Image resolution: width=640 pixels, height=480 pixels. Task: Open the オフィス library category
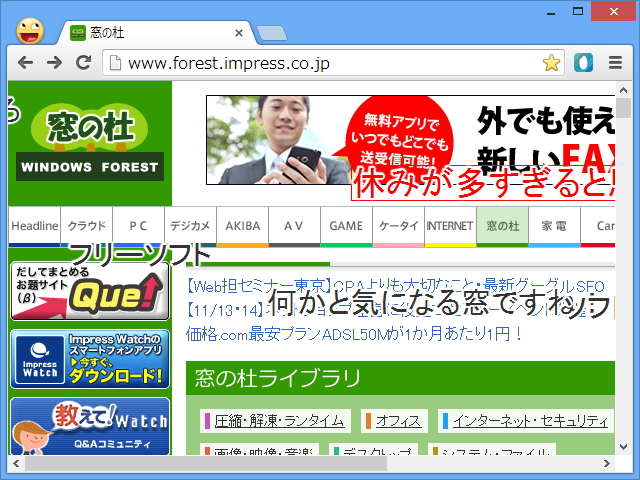coord(394,421)
